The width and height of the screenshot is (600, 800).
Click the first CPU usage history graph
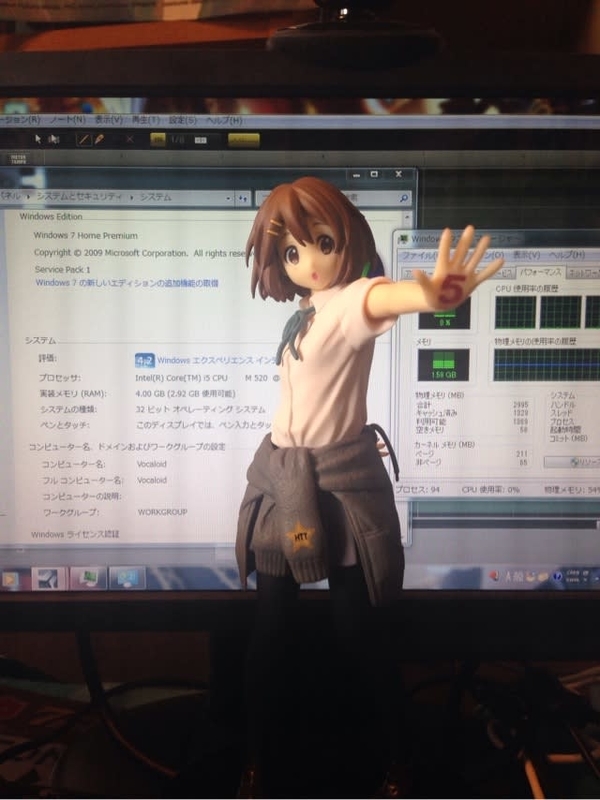pos(515,312)
